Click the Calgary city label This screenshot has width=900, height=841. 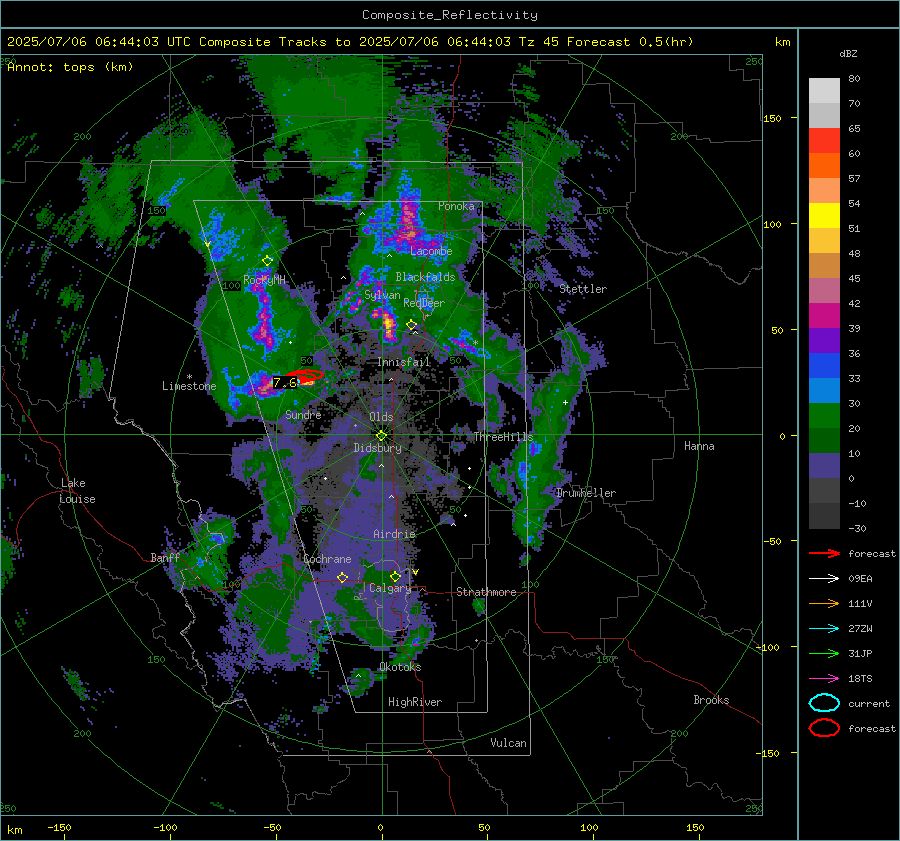(390, 588)
